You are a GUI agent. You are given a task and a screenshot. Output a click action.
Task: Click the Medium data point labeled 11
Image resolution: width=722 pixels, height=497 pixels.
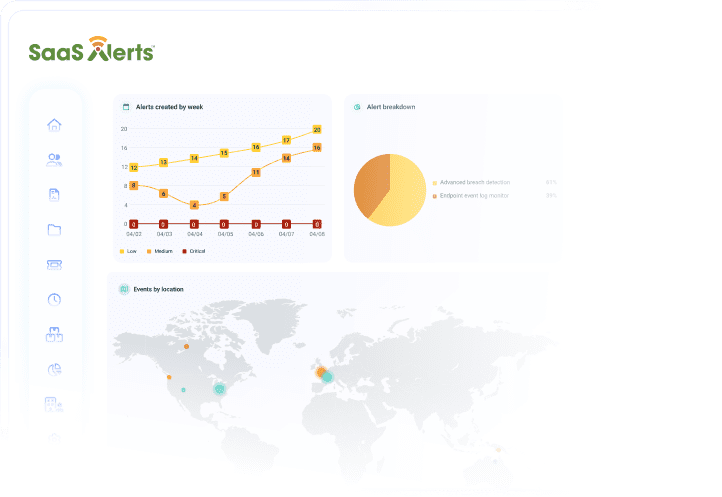[x=256, y=172]
